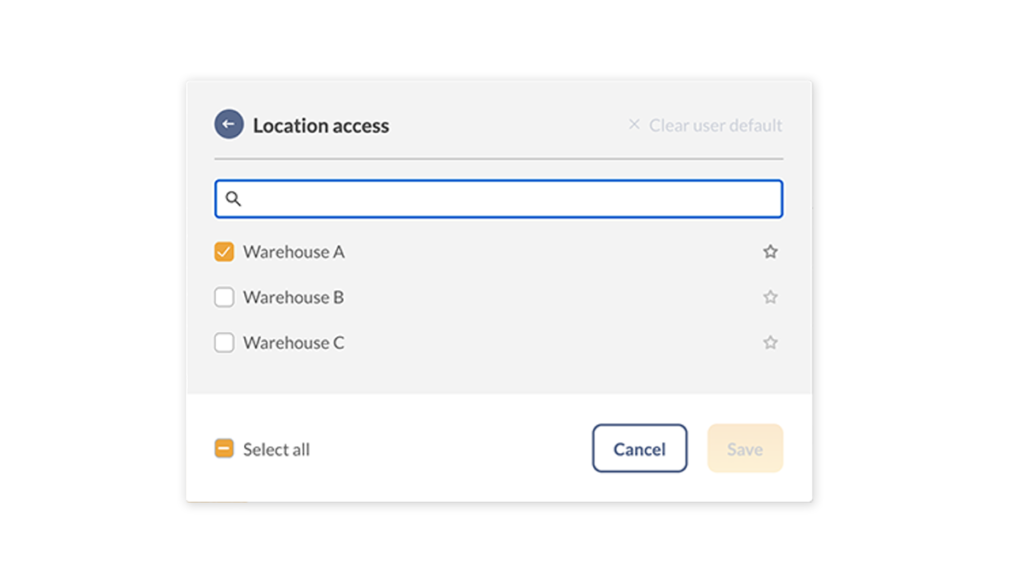Viewport: 1024px width, 576px height.
Task: Click the Warehouse B row
Action: pos(498,297)
